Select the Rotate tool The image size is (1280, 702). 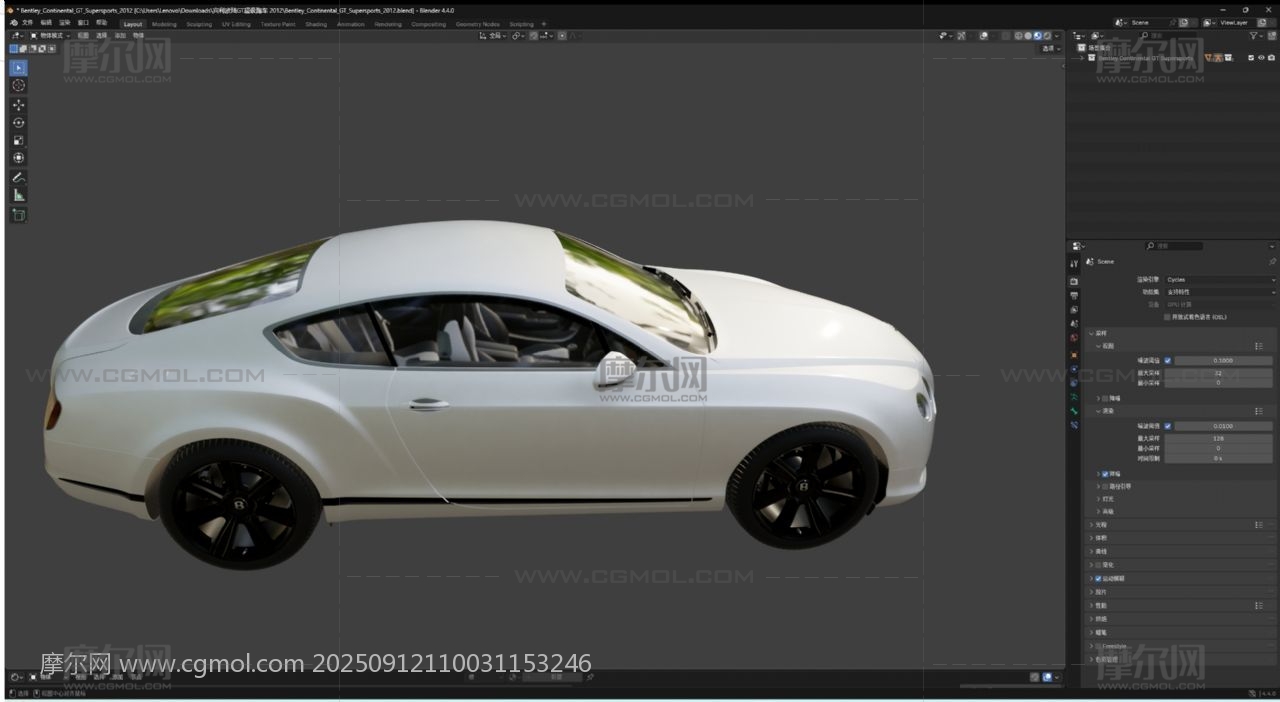(x=19, y=123)
